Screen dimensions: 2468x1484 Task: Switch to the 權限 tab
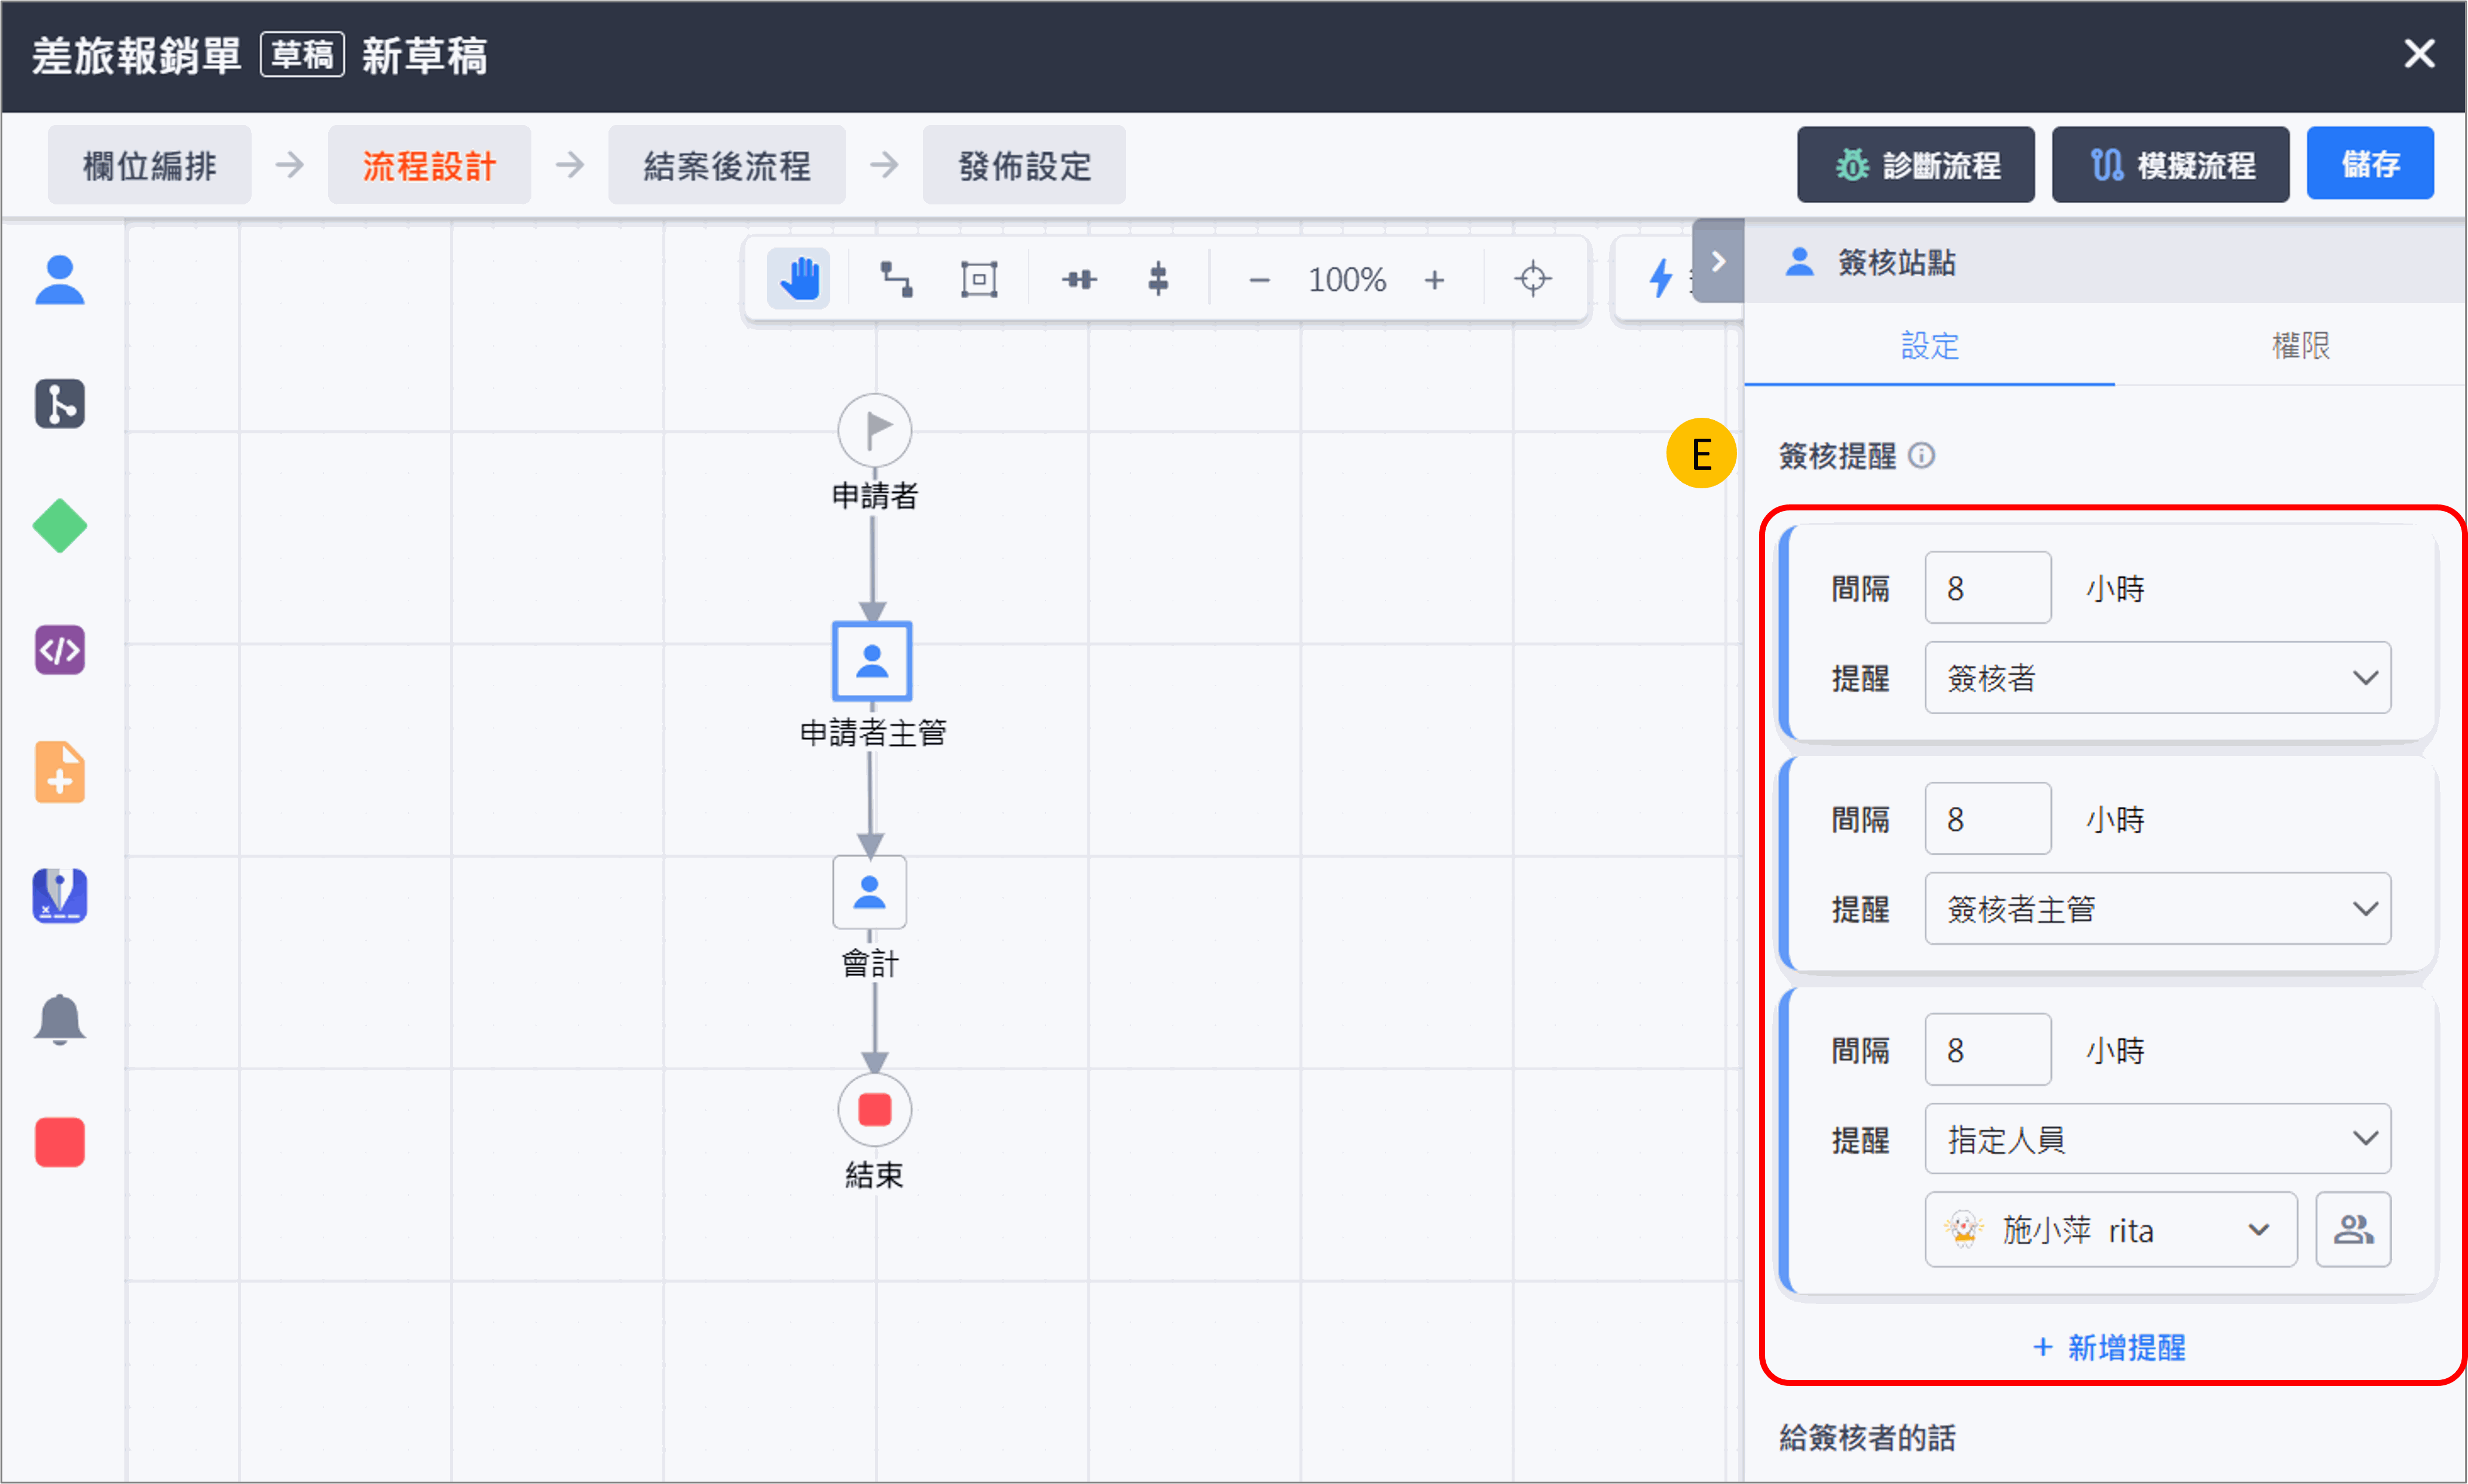(2299, 346)
